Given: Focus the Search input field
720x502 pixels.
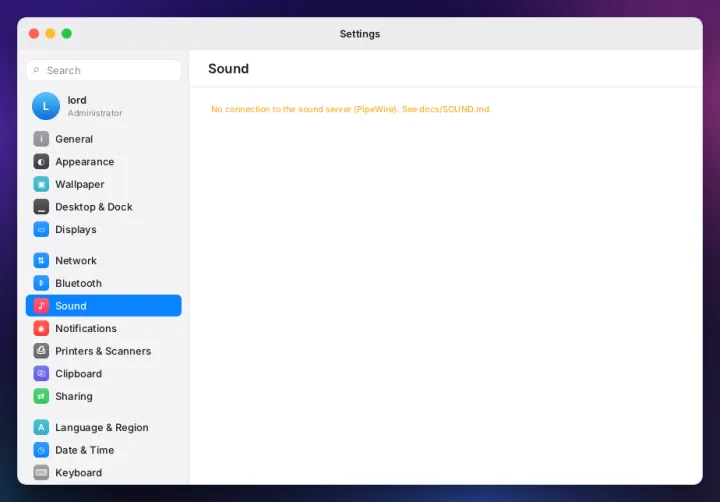Looking at the screenshot, I should pos(104,70).
